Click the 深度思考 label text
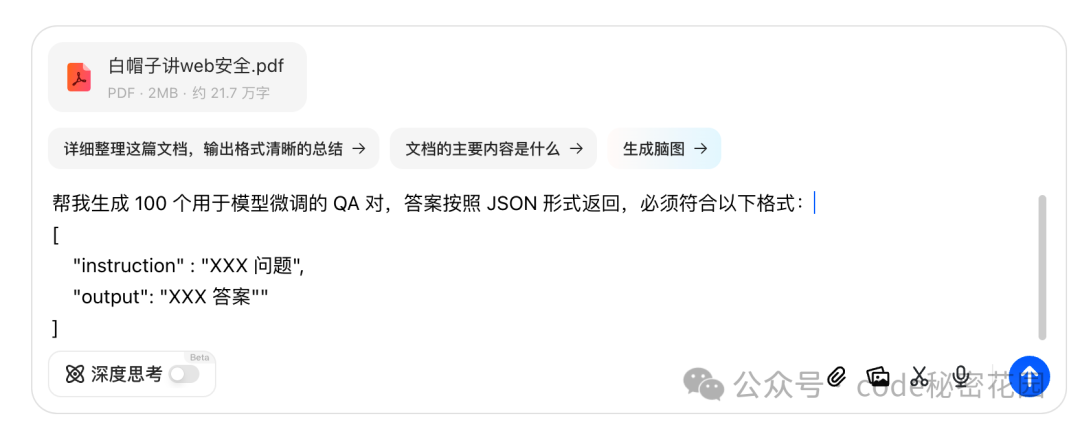1080x429 pixels. pyautogui.click(x=127, y=375)
